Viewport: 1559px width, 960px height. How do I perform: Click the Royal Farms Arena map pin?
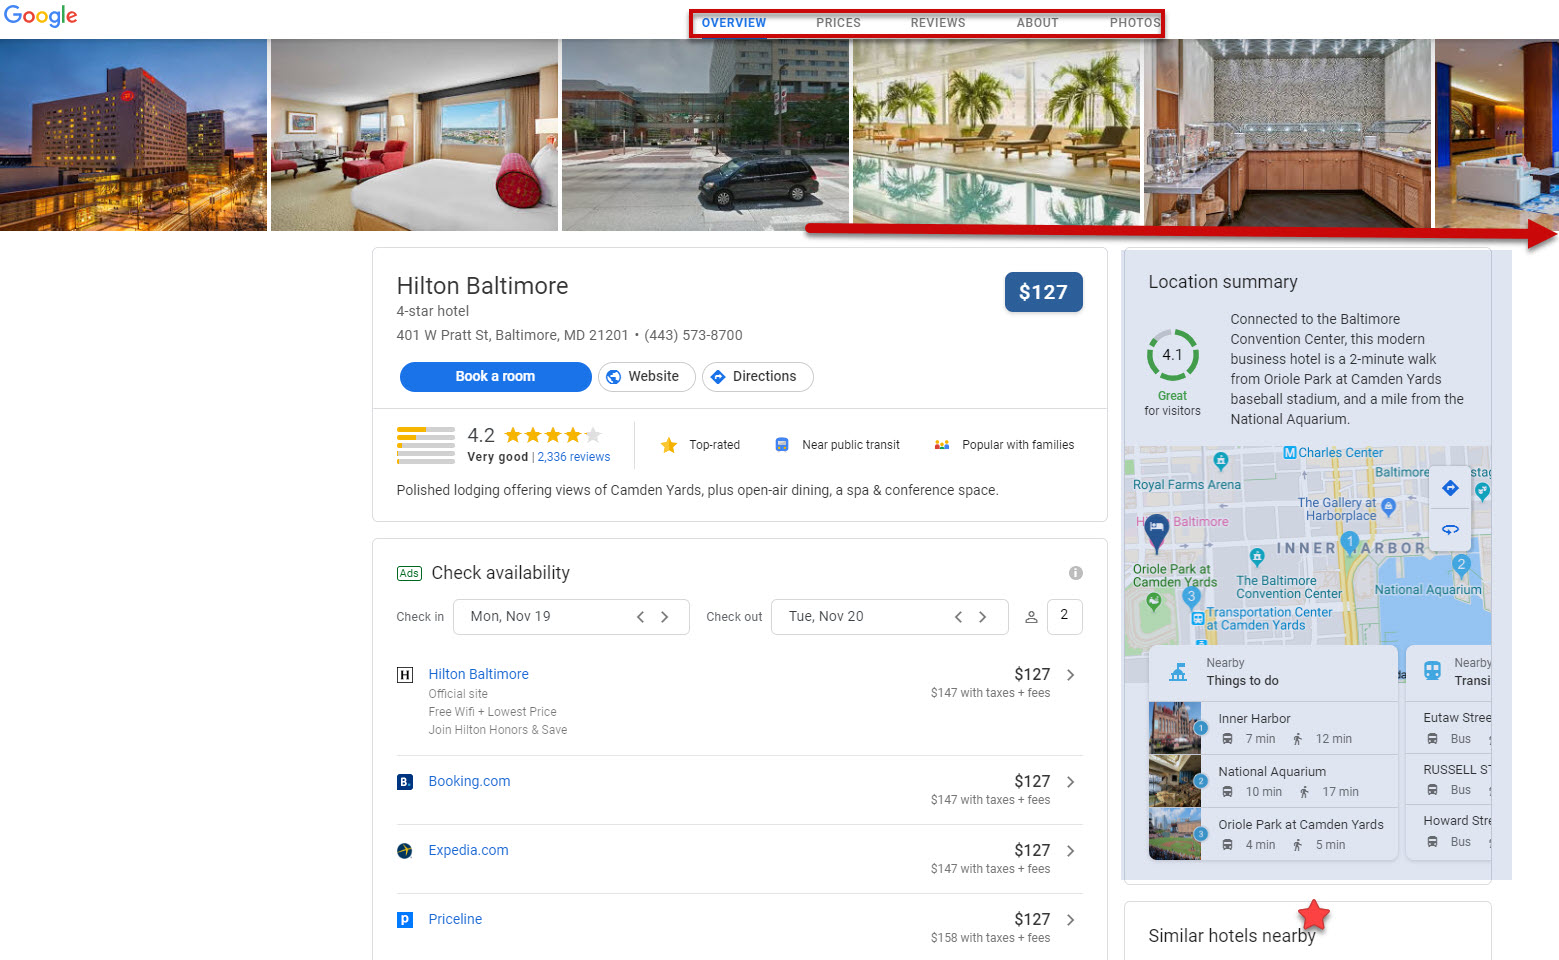click(1220, 461)
